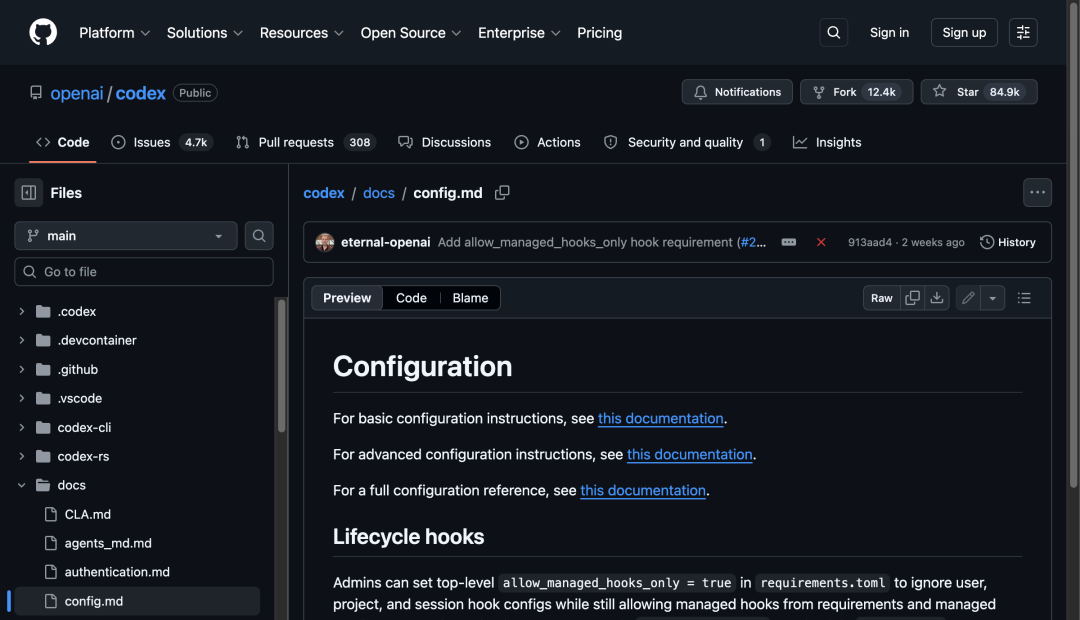Screen dimensions: 1080x620
Task: Copy raw file content icon
Action: [912, 298]
